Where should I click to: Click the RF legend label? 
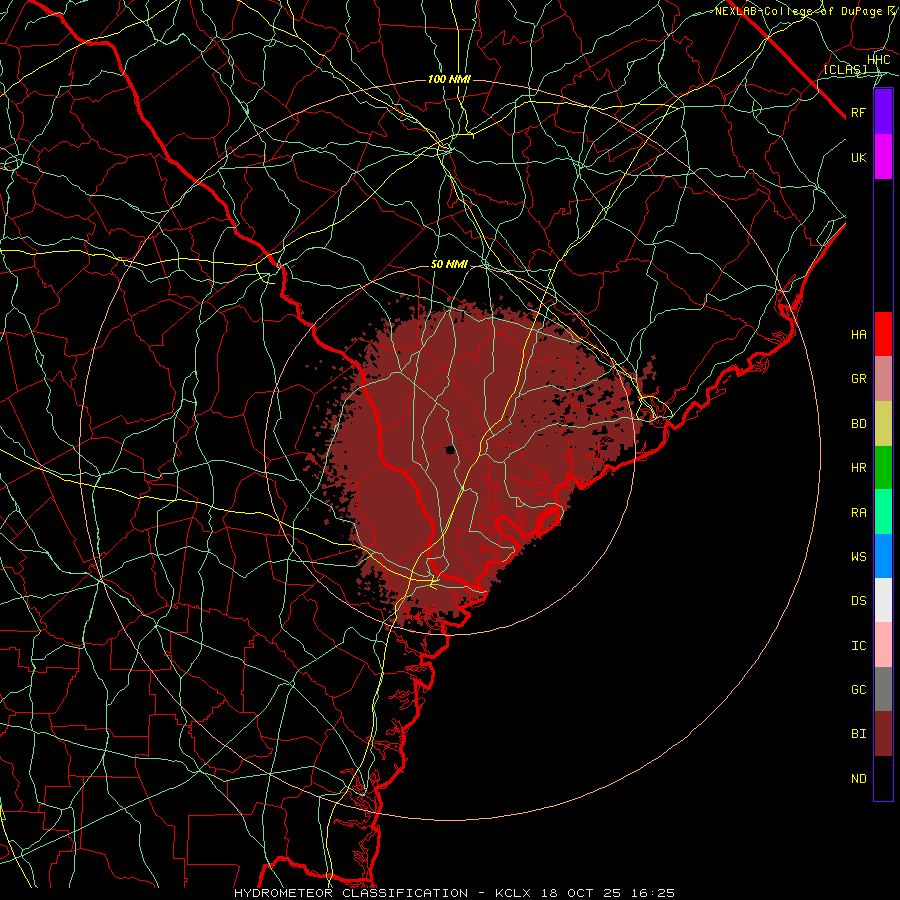(858, 112)
